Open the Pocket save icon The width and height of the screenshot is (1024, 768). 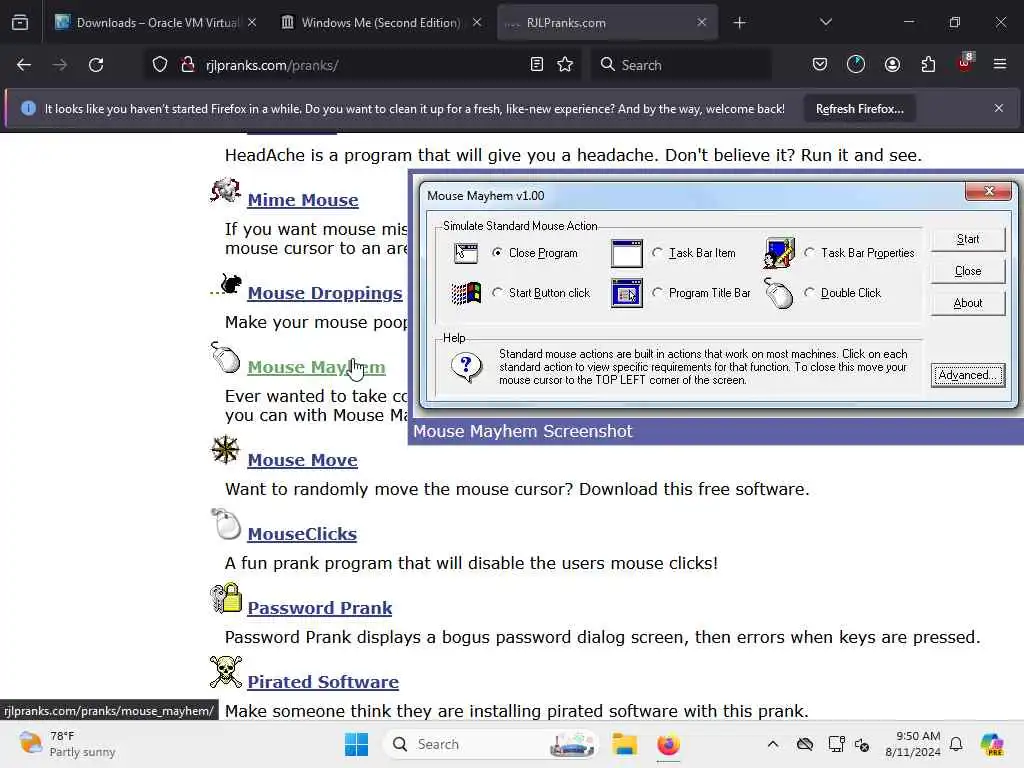pos(820,65)
